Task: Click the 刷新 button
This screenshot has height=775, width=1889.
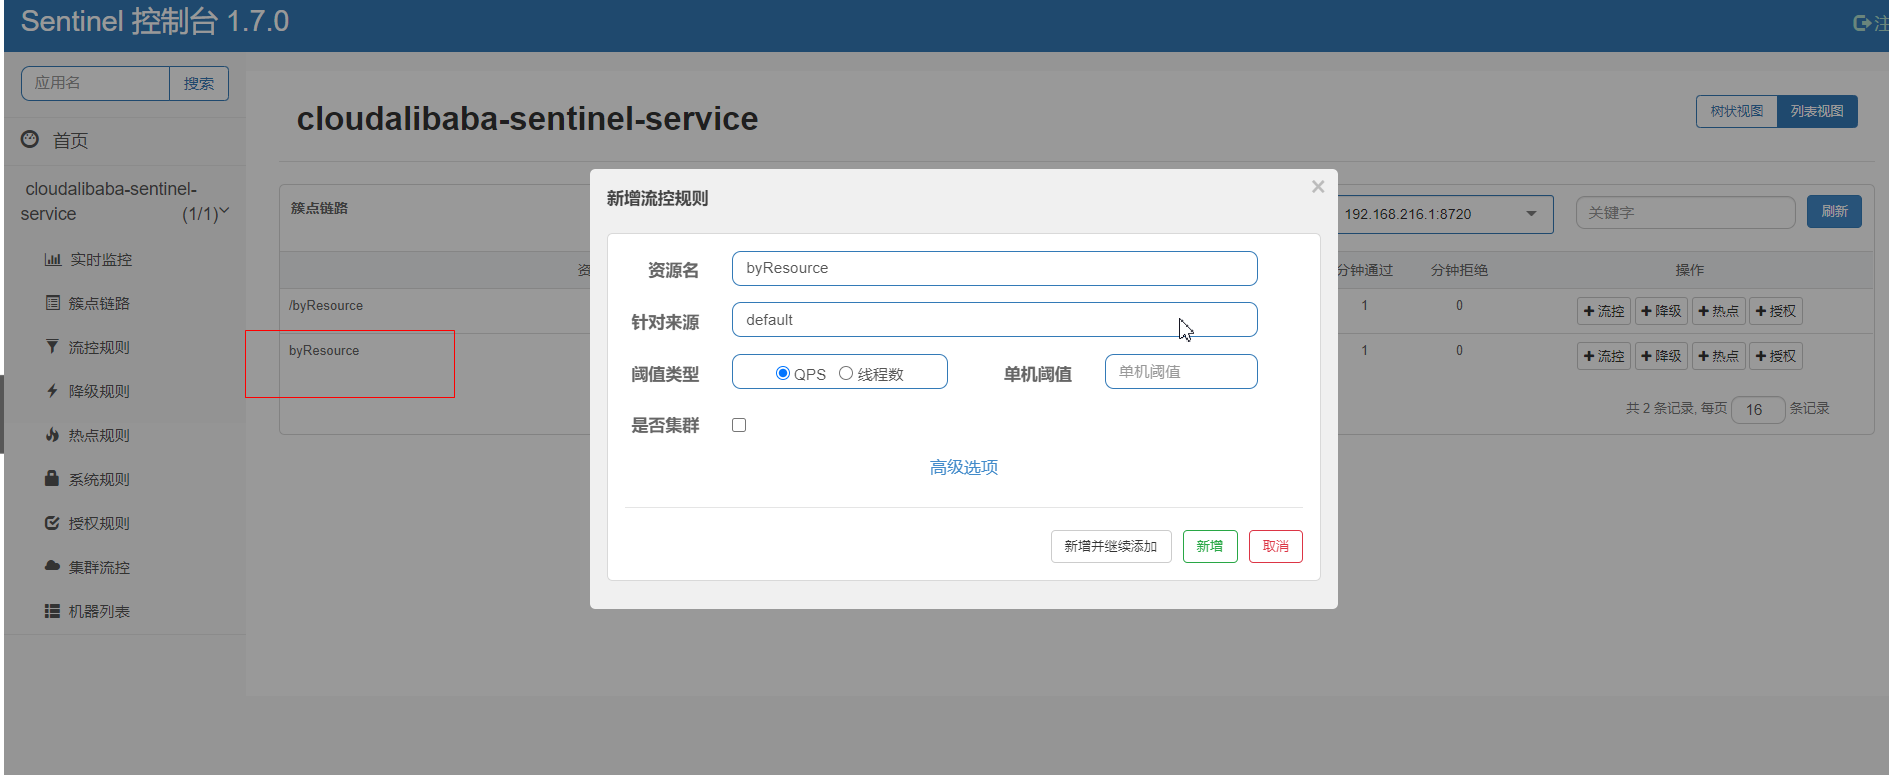Action: click(x=1834, y=211)
